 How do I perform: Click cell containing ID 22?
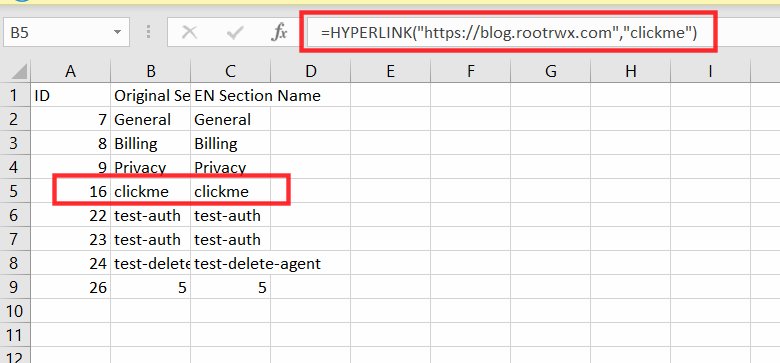coord(71,215)
